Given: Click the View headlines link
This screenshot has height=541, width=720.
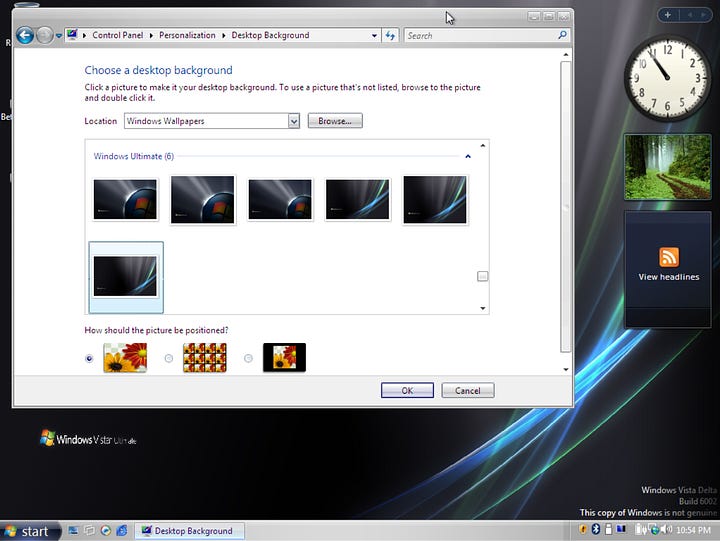Looking at the screenshot, I should tap(669, 277).
